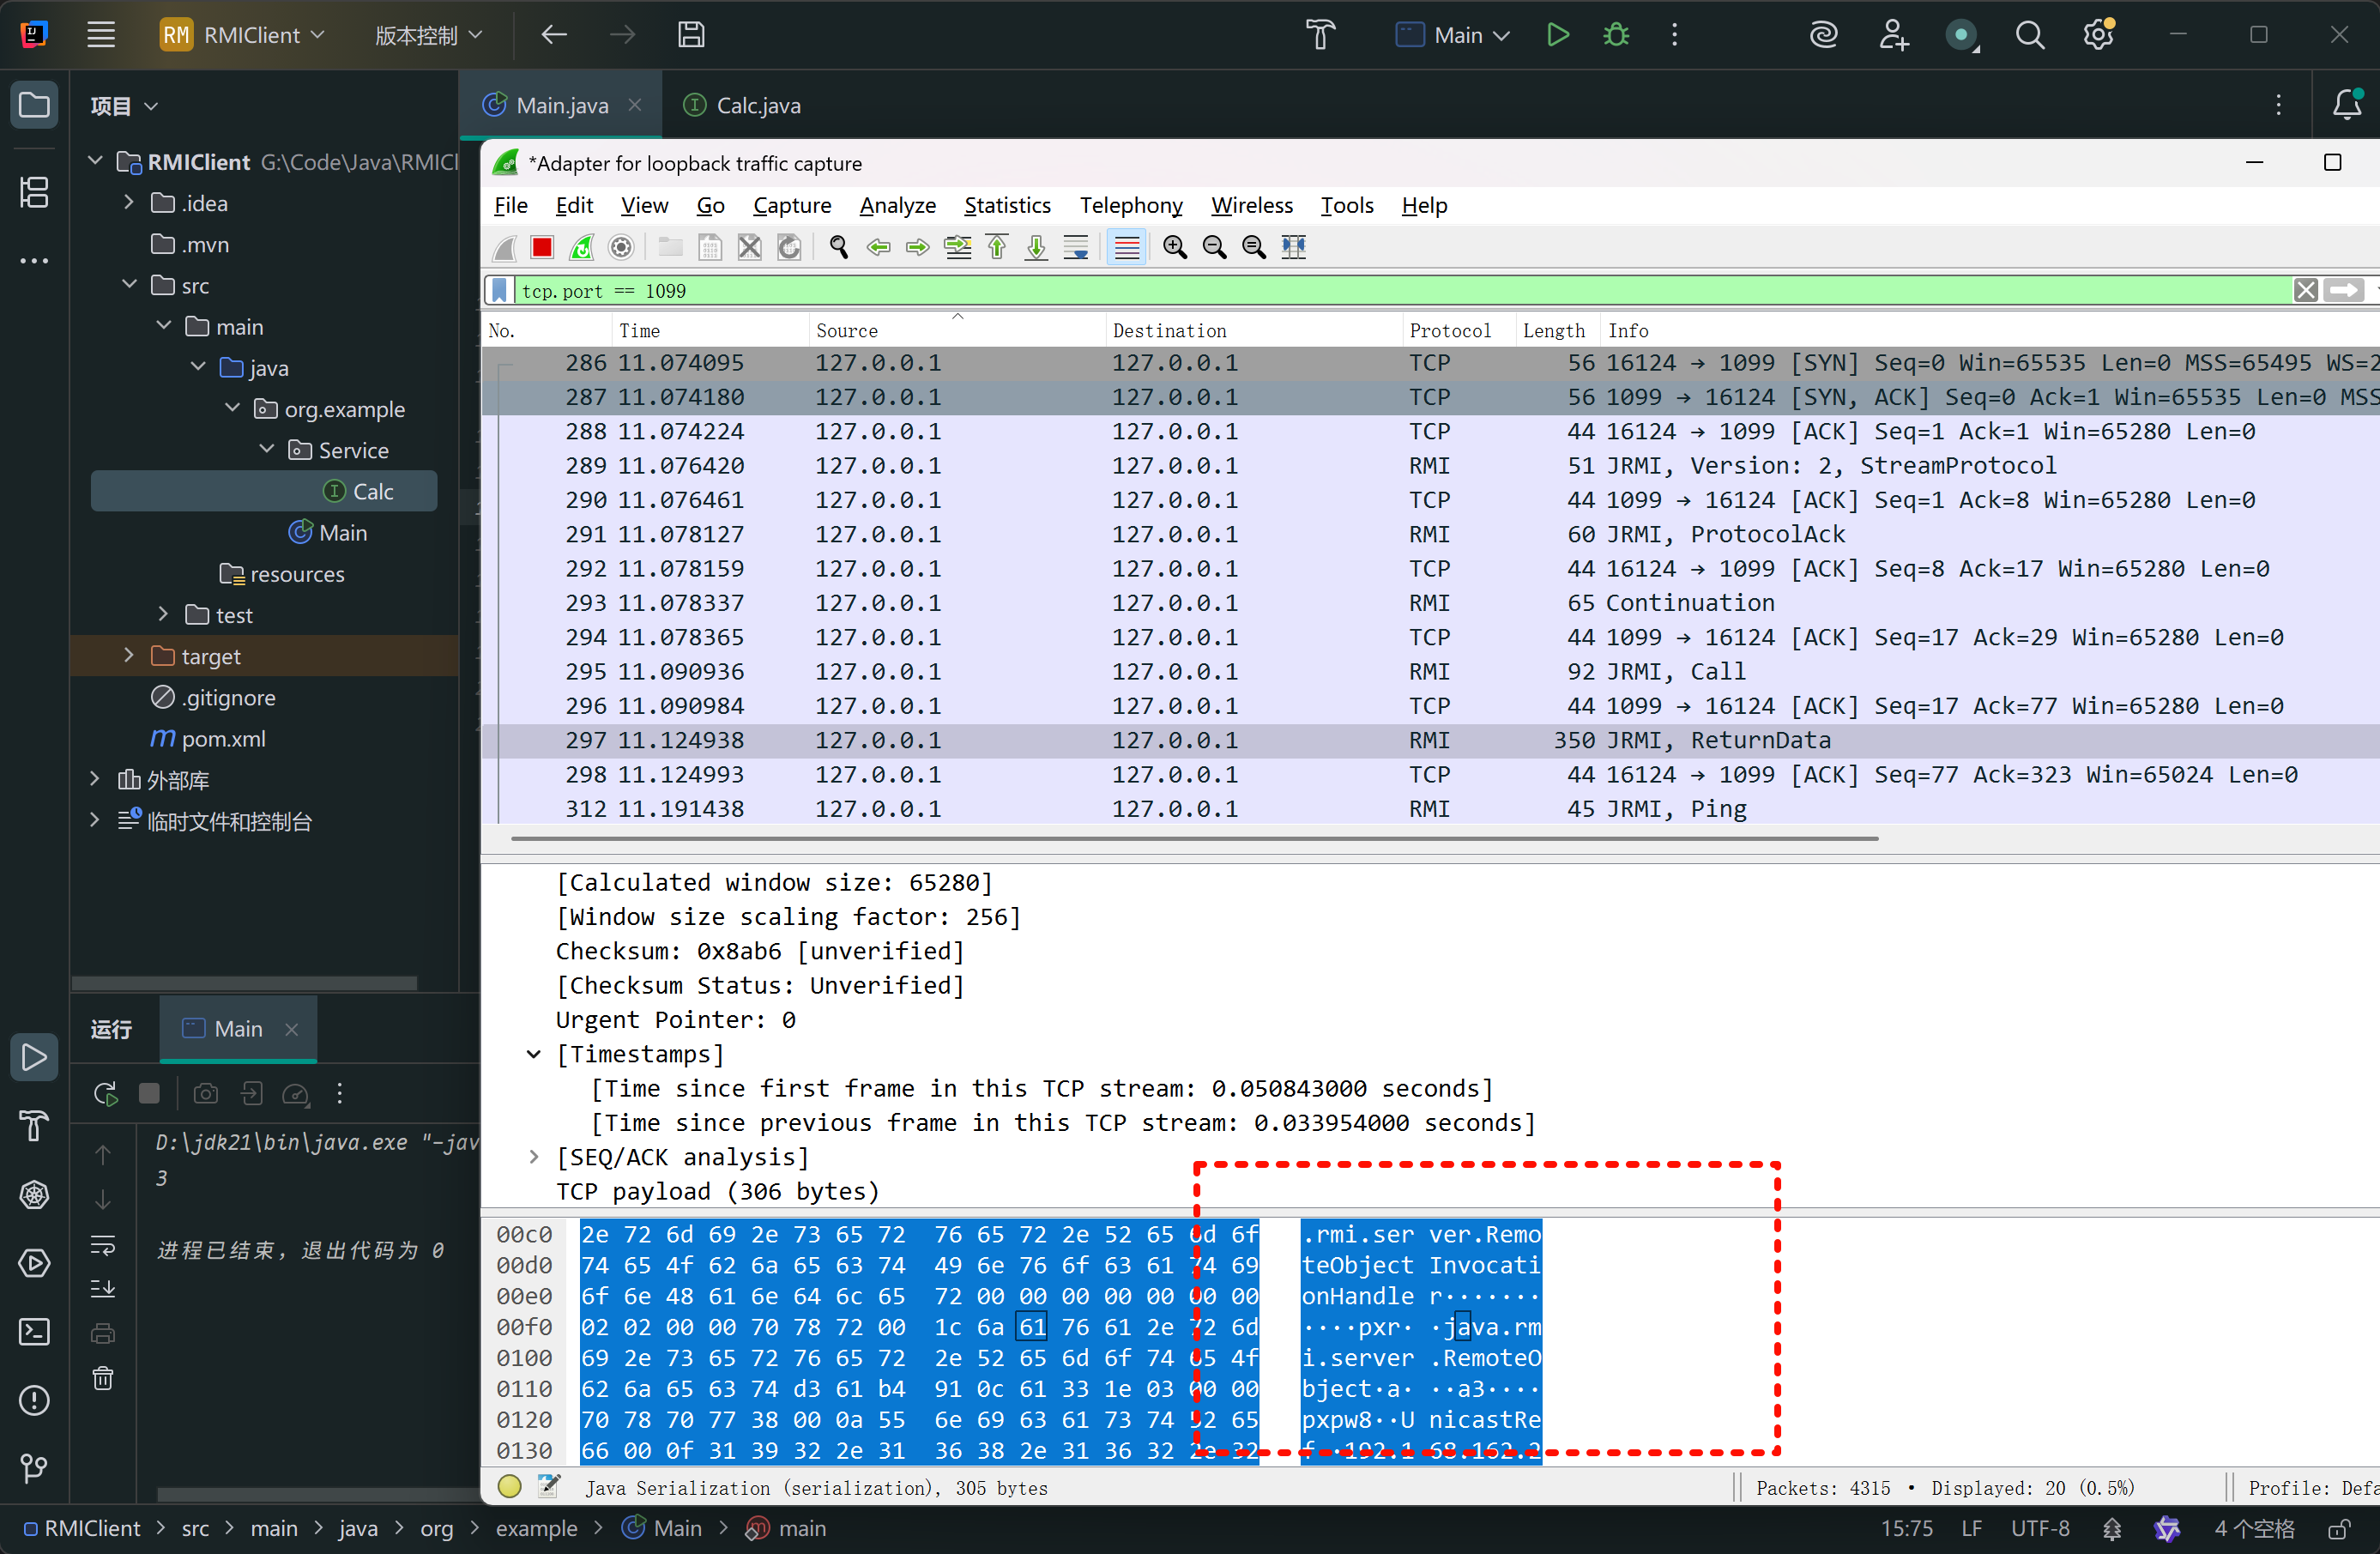Click Wireshark zoom in magnifier icon
2380x1554 pixels.
1175,247
